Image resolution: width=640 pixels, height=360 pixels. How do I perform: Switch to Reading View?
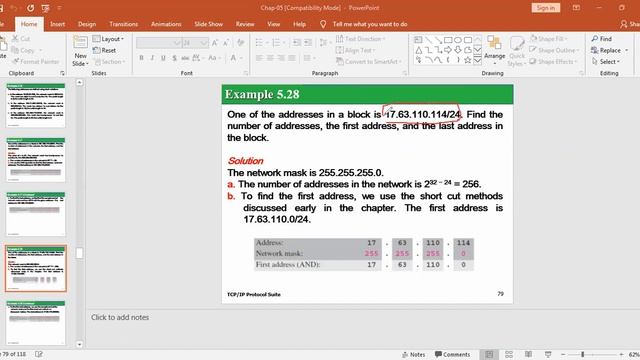pos(528,354)
